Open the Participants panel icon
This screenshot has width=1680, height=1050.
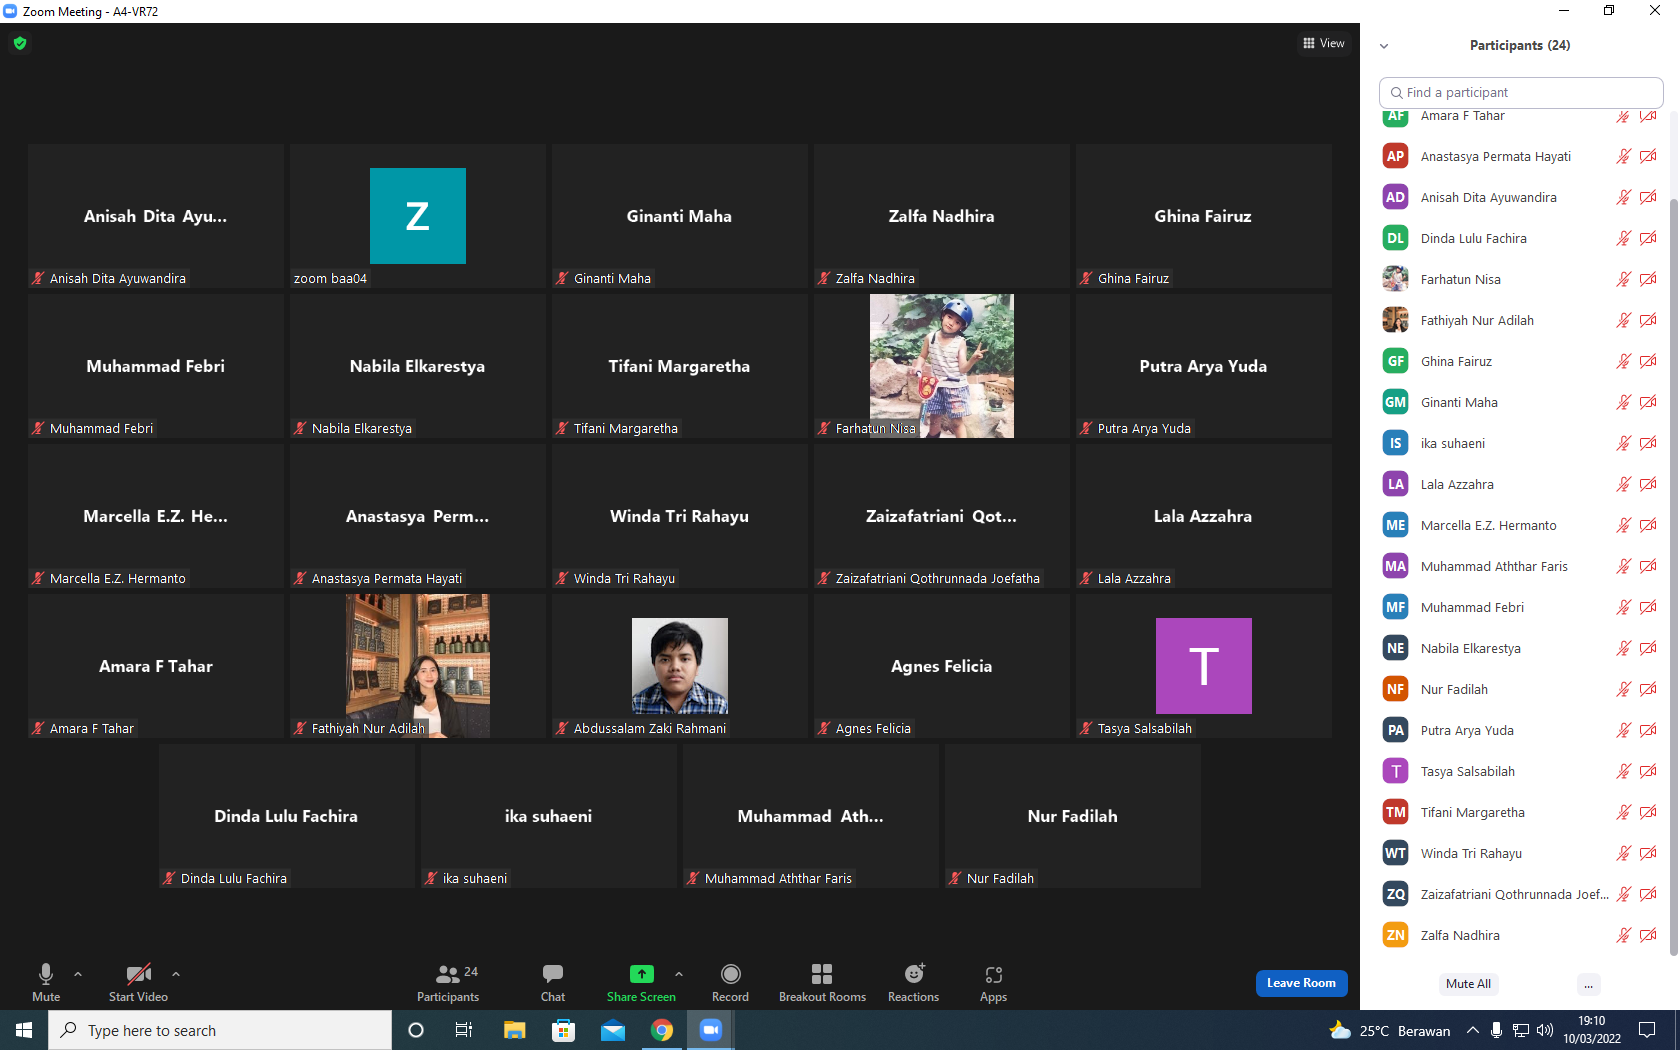tap(448, 973)
